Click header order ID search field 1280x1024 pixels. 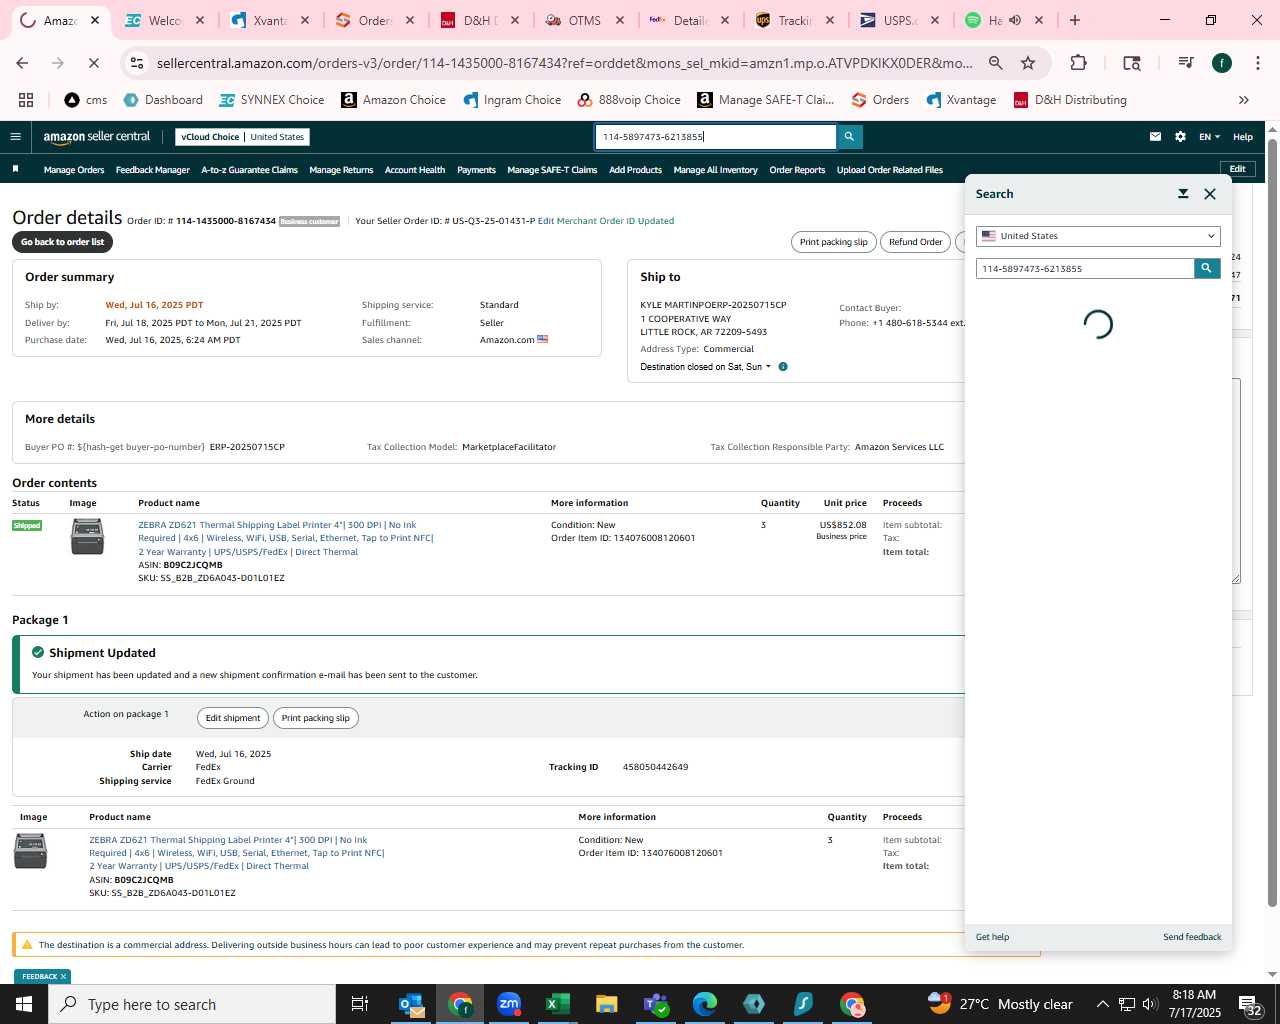[716, 137]
